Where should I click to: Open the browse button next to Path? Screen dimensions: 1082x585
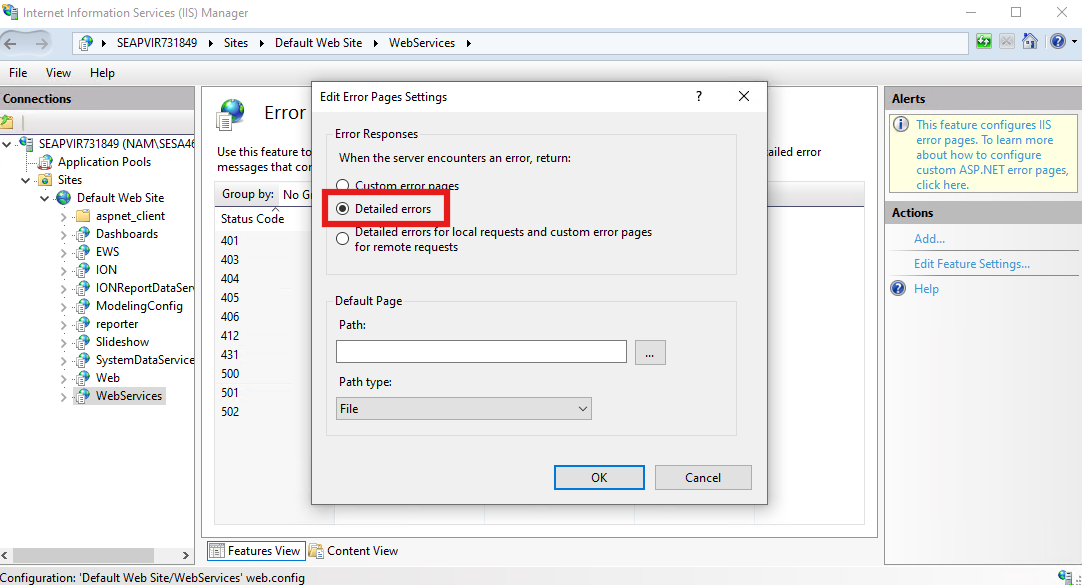tap(650, 353)
